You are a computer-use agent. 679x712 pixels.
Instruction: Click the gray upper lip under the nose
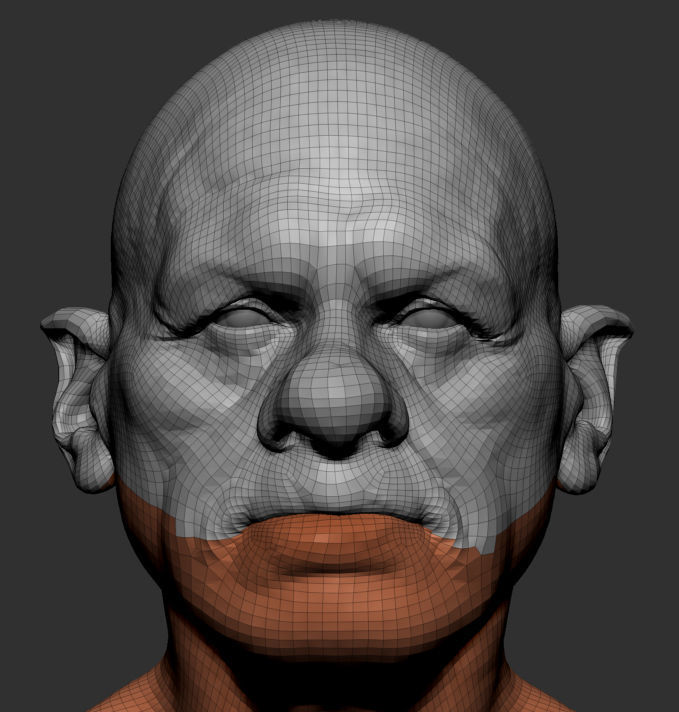pyautogui.click(x=336, y=488)
